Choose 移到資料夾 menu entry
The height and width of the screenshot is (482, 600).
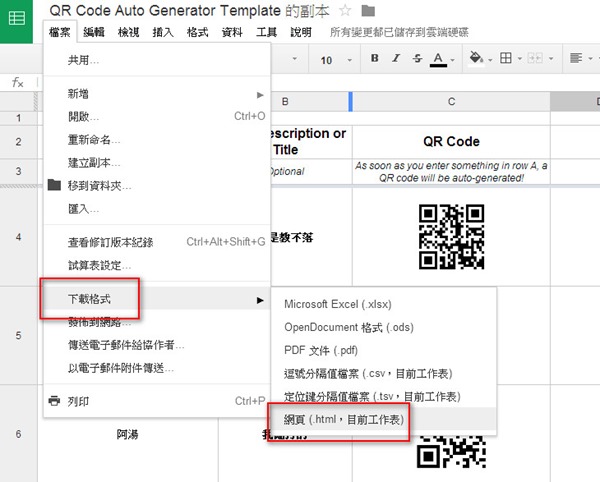(157, 186)
